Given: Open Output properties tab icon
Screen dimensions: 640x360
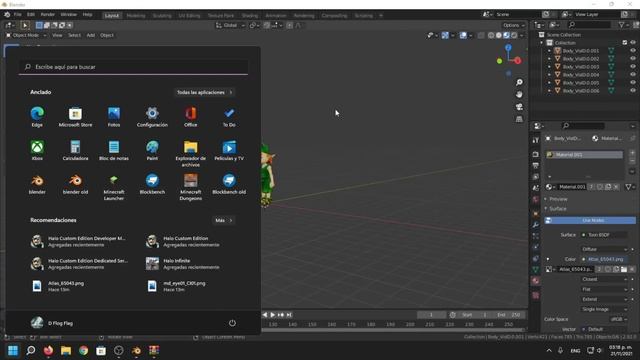Looking at the screenshot, I should coord(536,166).
